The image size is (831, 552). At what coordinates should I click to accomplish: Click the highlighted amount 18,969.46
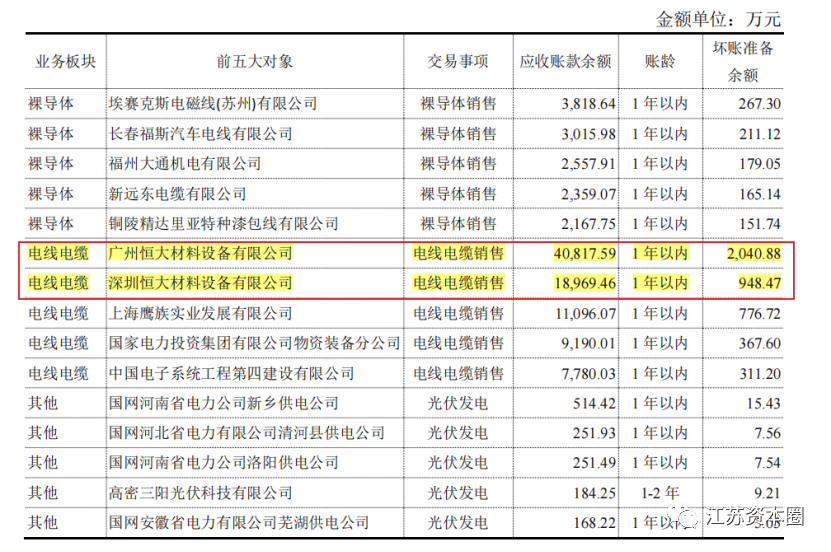coord(585,283)
